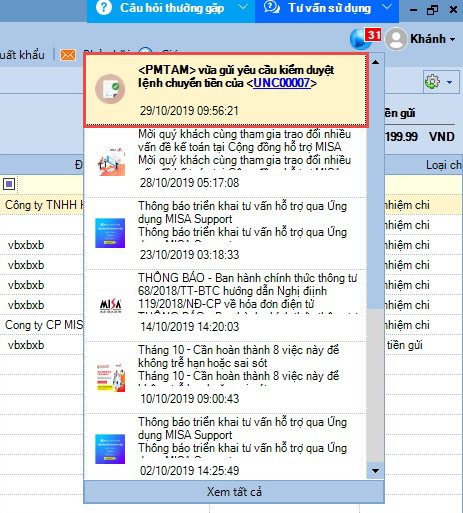463x513 pixels.
Task: Click the blue MISA Support image dated 23/10/2019
Action: [x=110, y=233]
